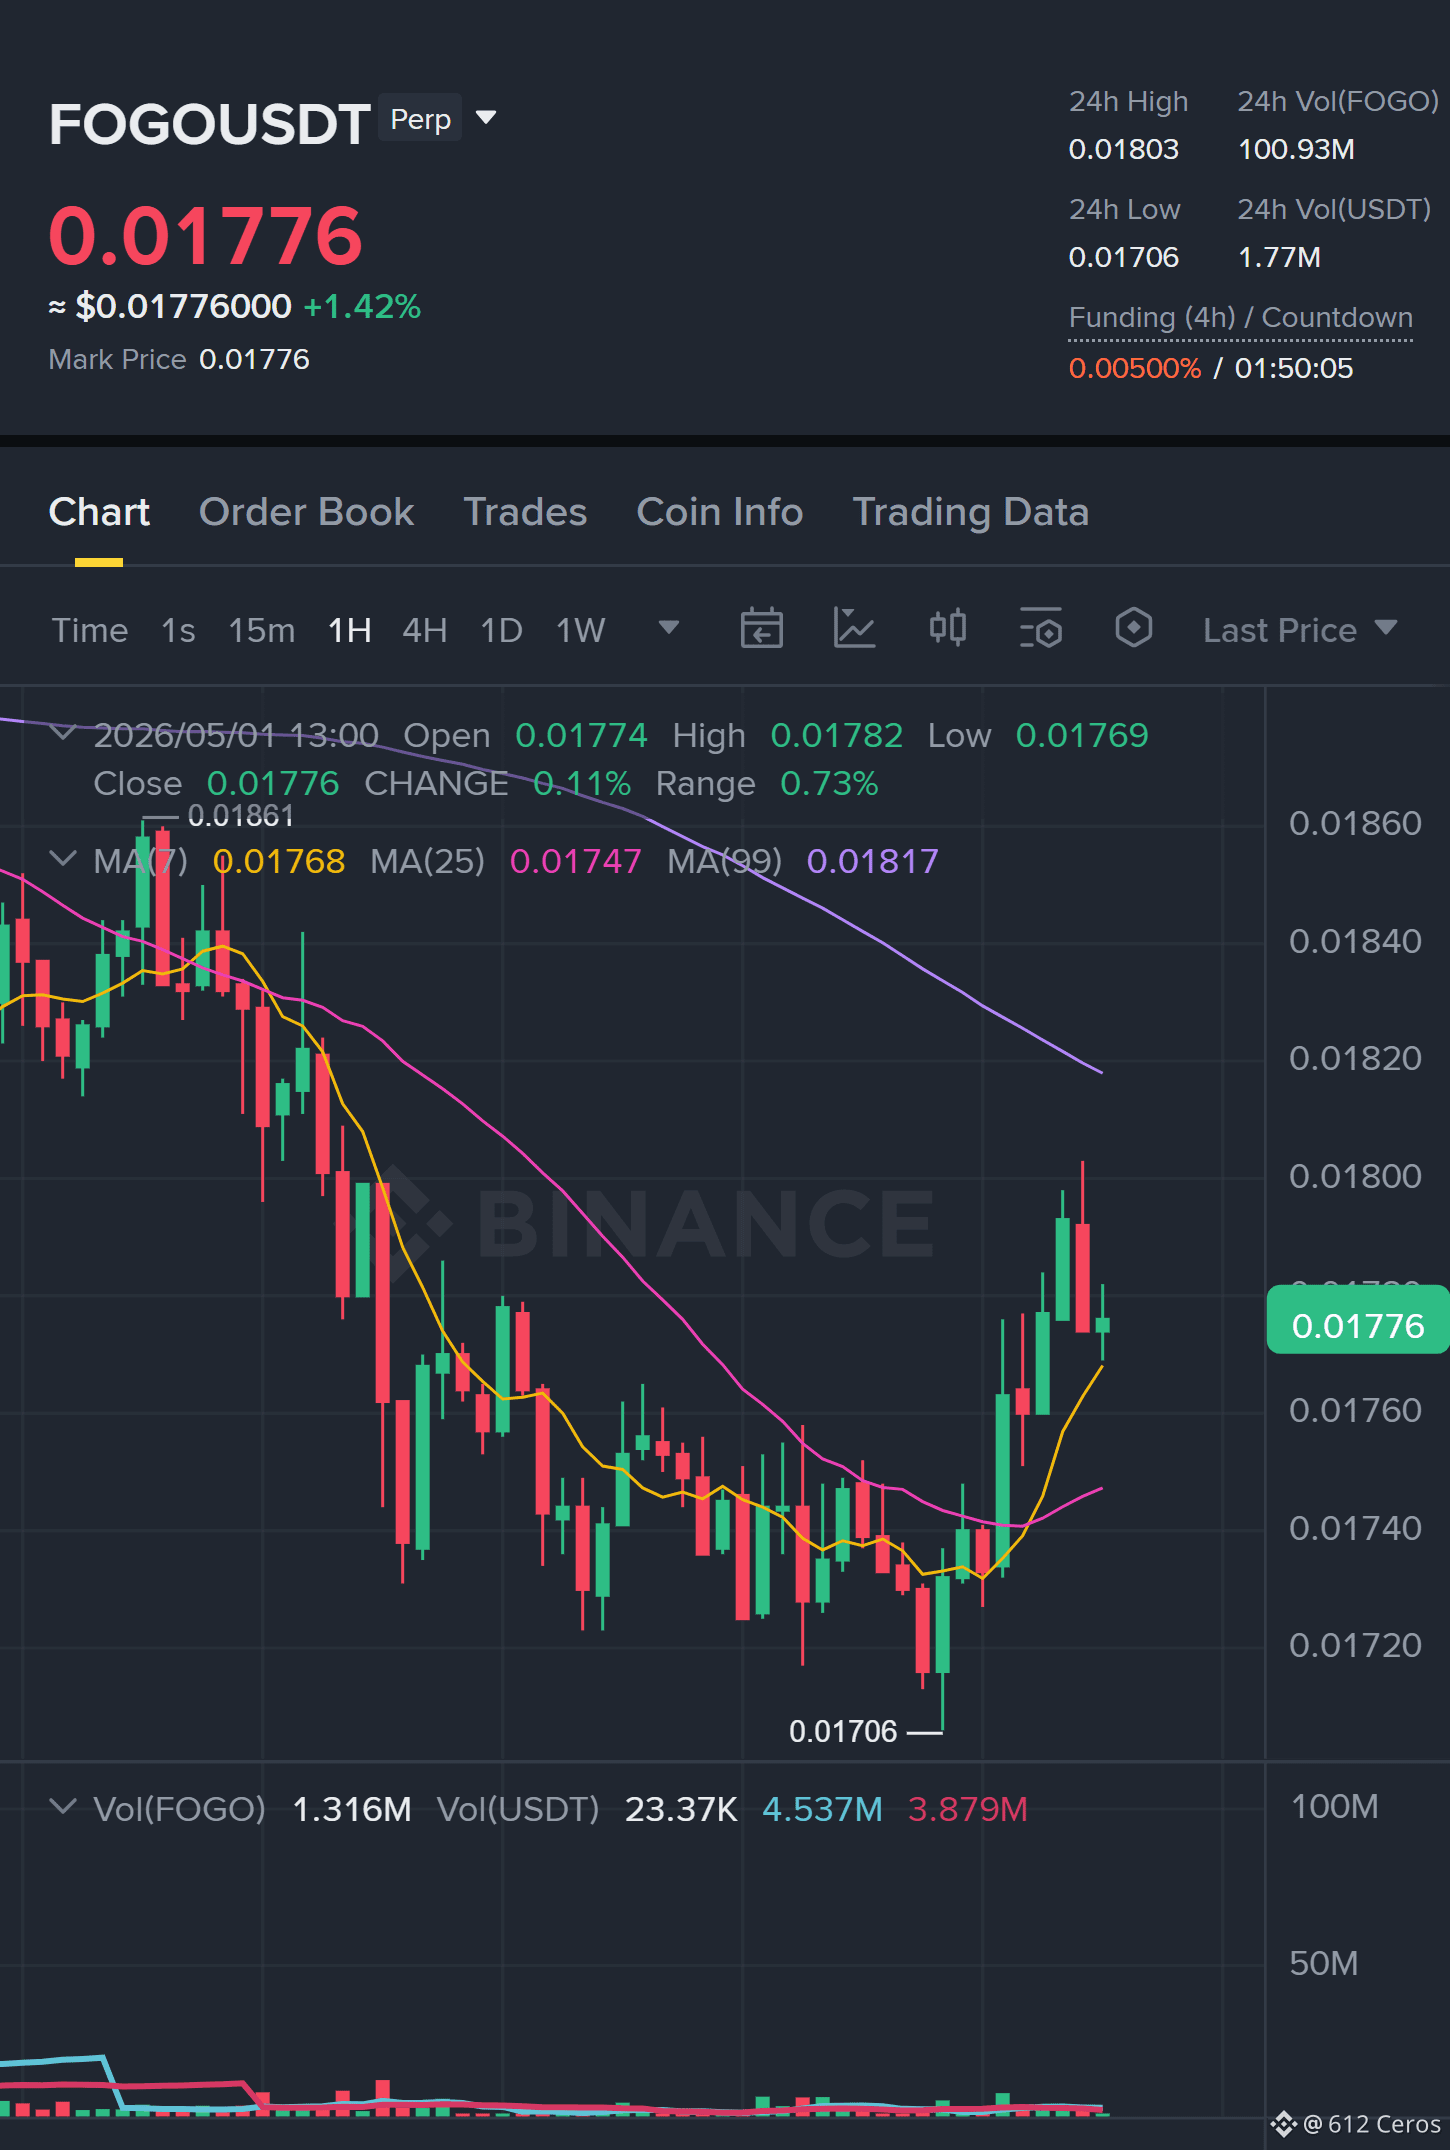Switch to the 4H interval

point(424,630)
